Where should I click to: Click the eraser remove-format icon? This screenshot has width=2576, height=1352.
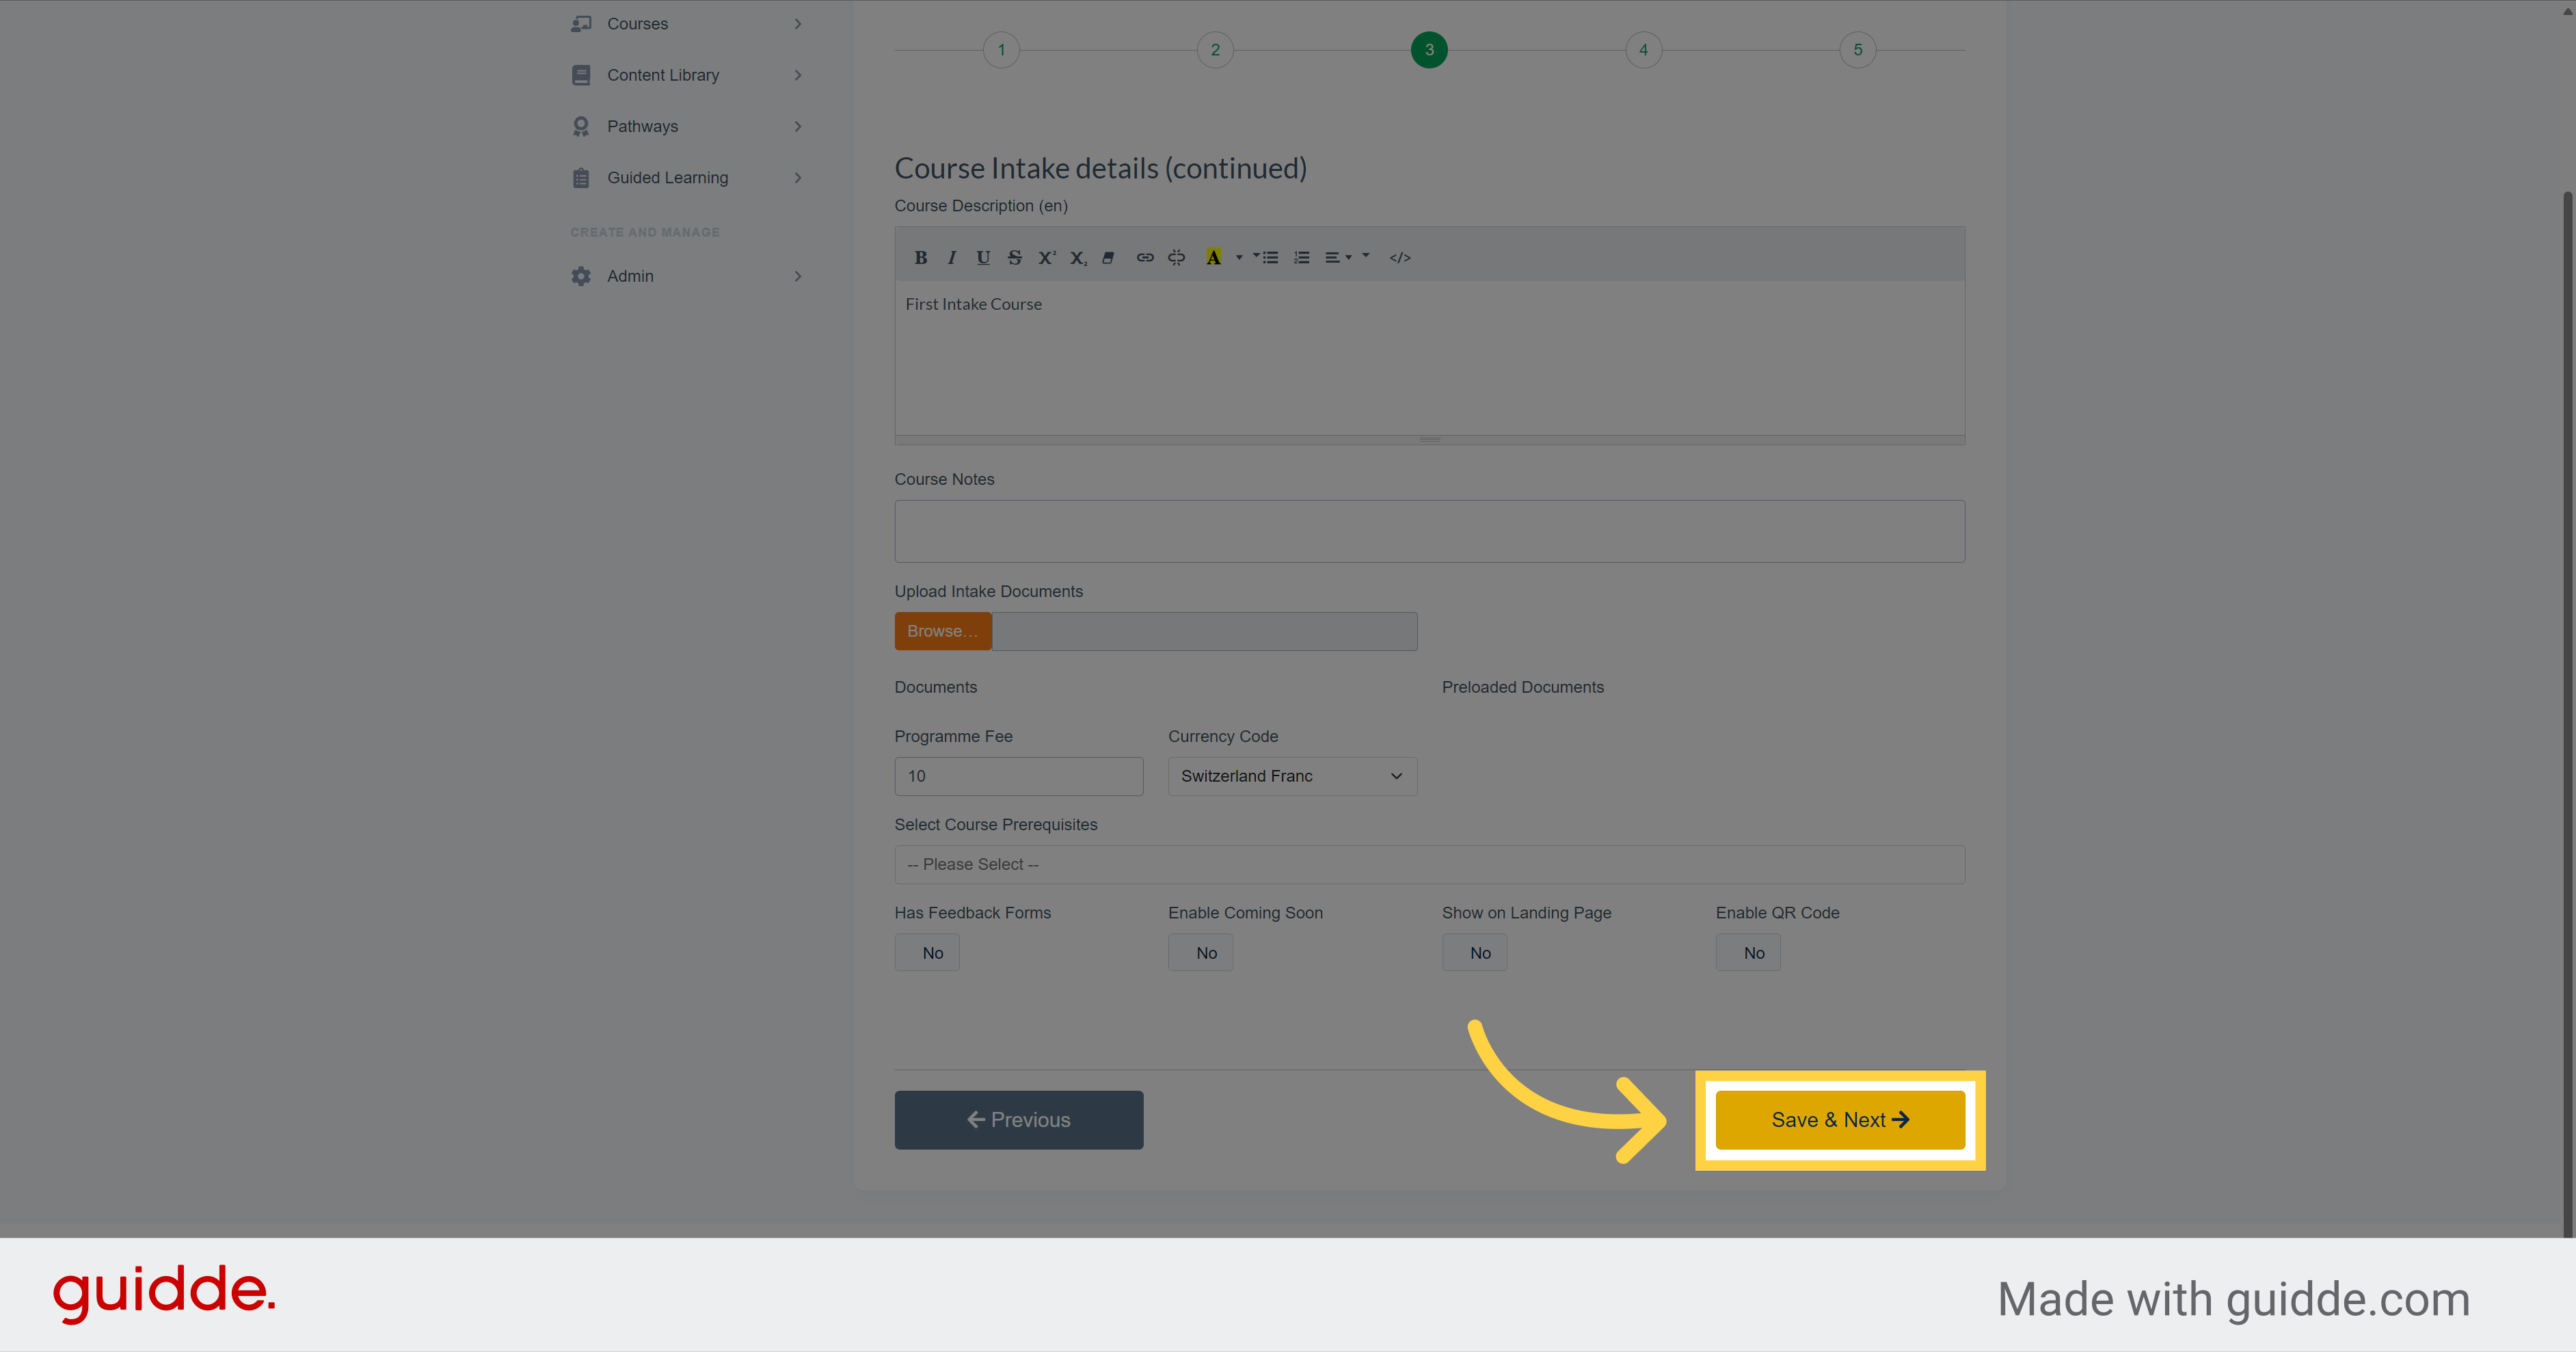pos(1108,258)
